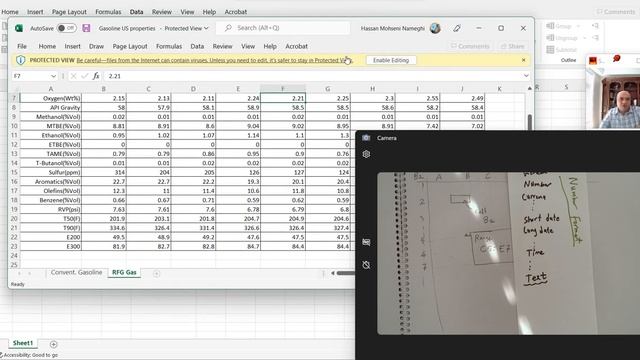Click the 'RVP(psi)' cell
This screenshot has height=360, width=640.
point(51,209)
